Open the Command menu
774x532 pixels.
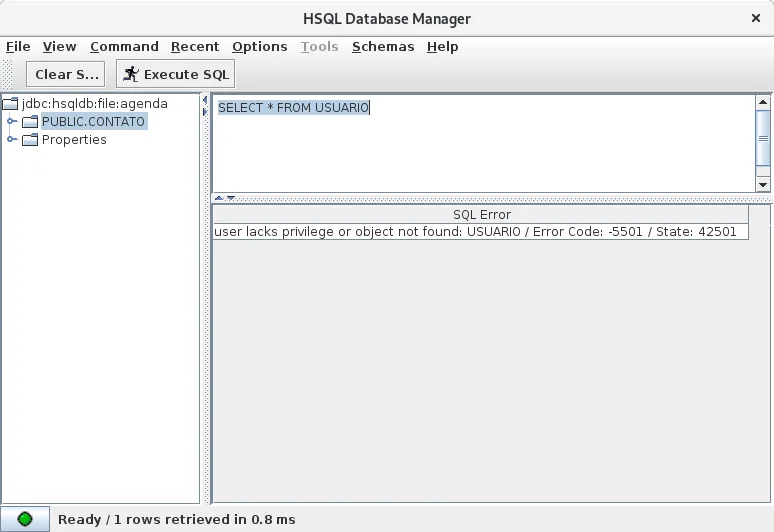pyautogui.click(x=124, y=46)
